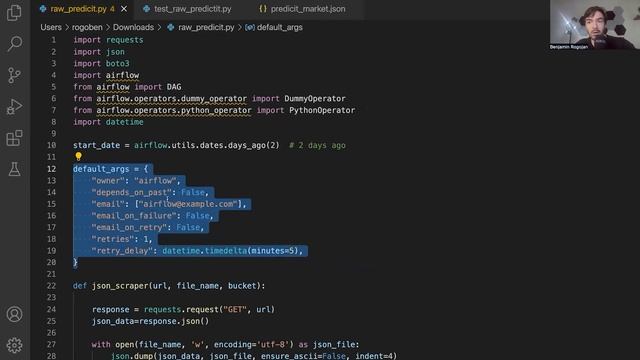Click 'requests.request' on line 24
Viewport: 640px width, 360px height.
pos(181,309)
